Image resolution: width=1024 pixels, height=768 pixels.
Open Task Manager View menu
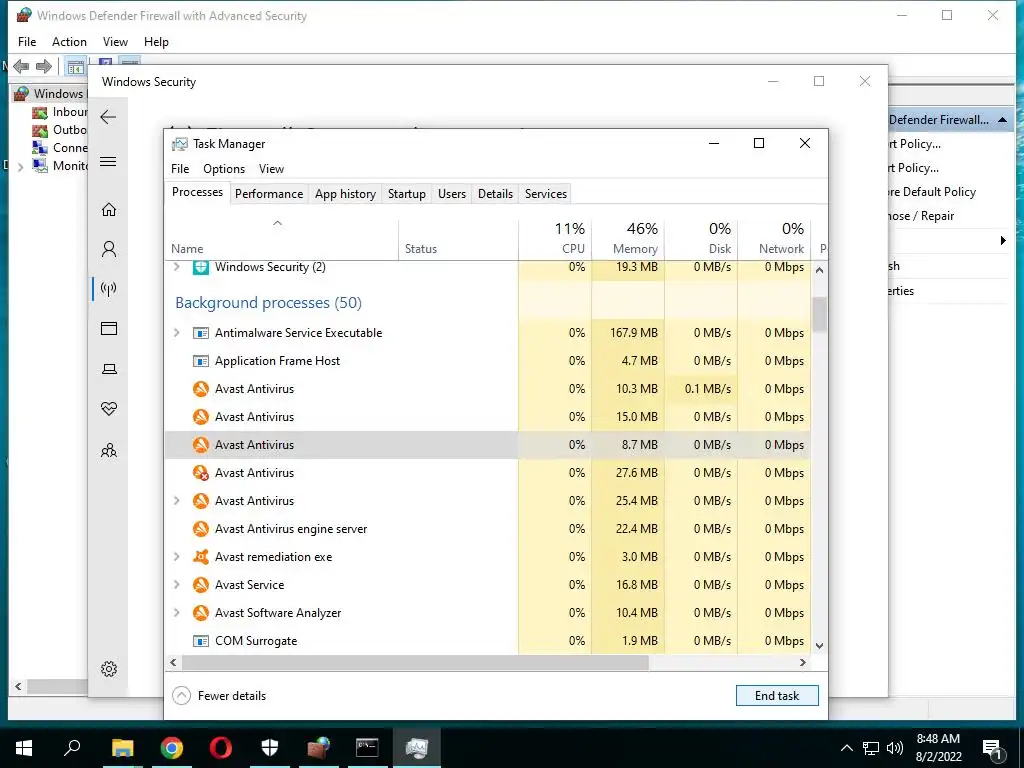point(271,168)
